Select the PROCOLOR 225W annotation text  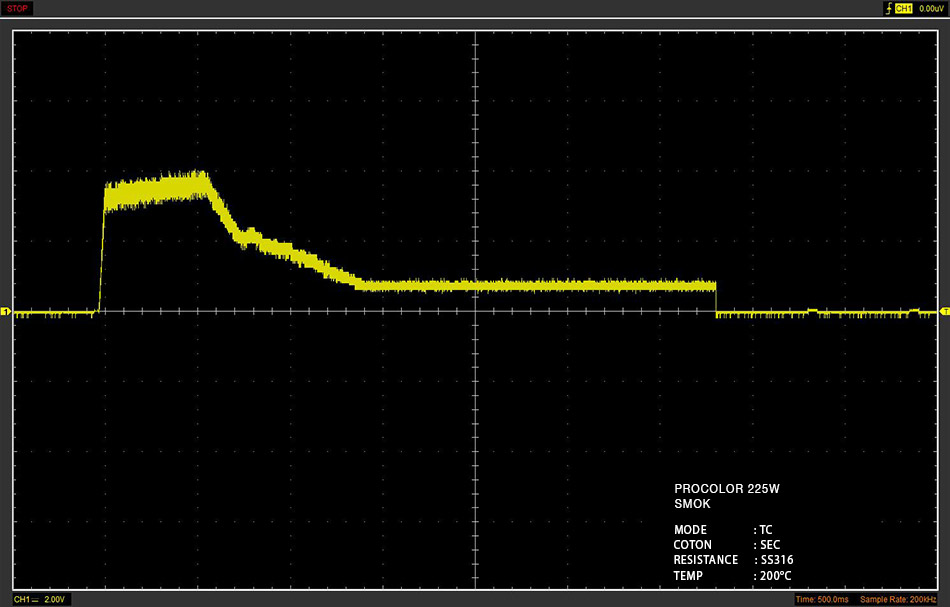pyautogui.click(x=726, y=489)
